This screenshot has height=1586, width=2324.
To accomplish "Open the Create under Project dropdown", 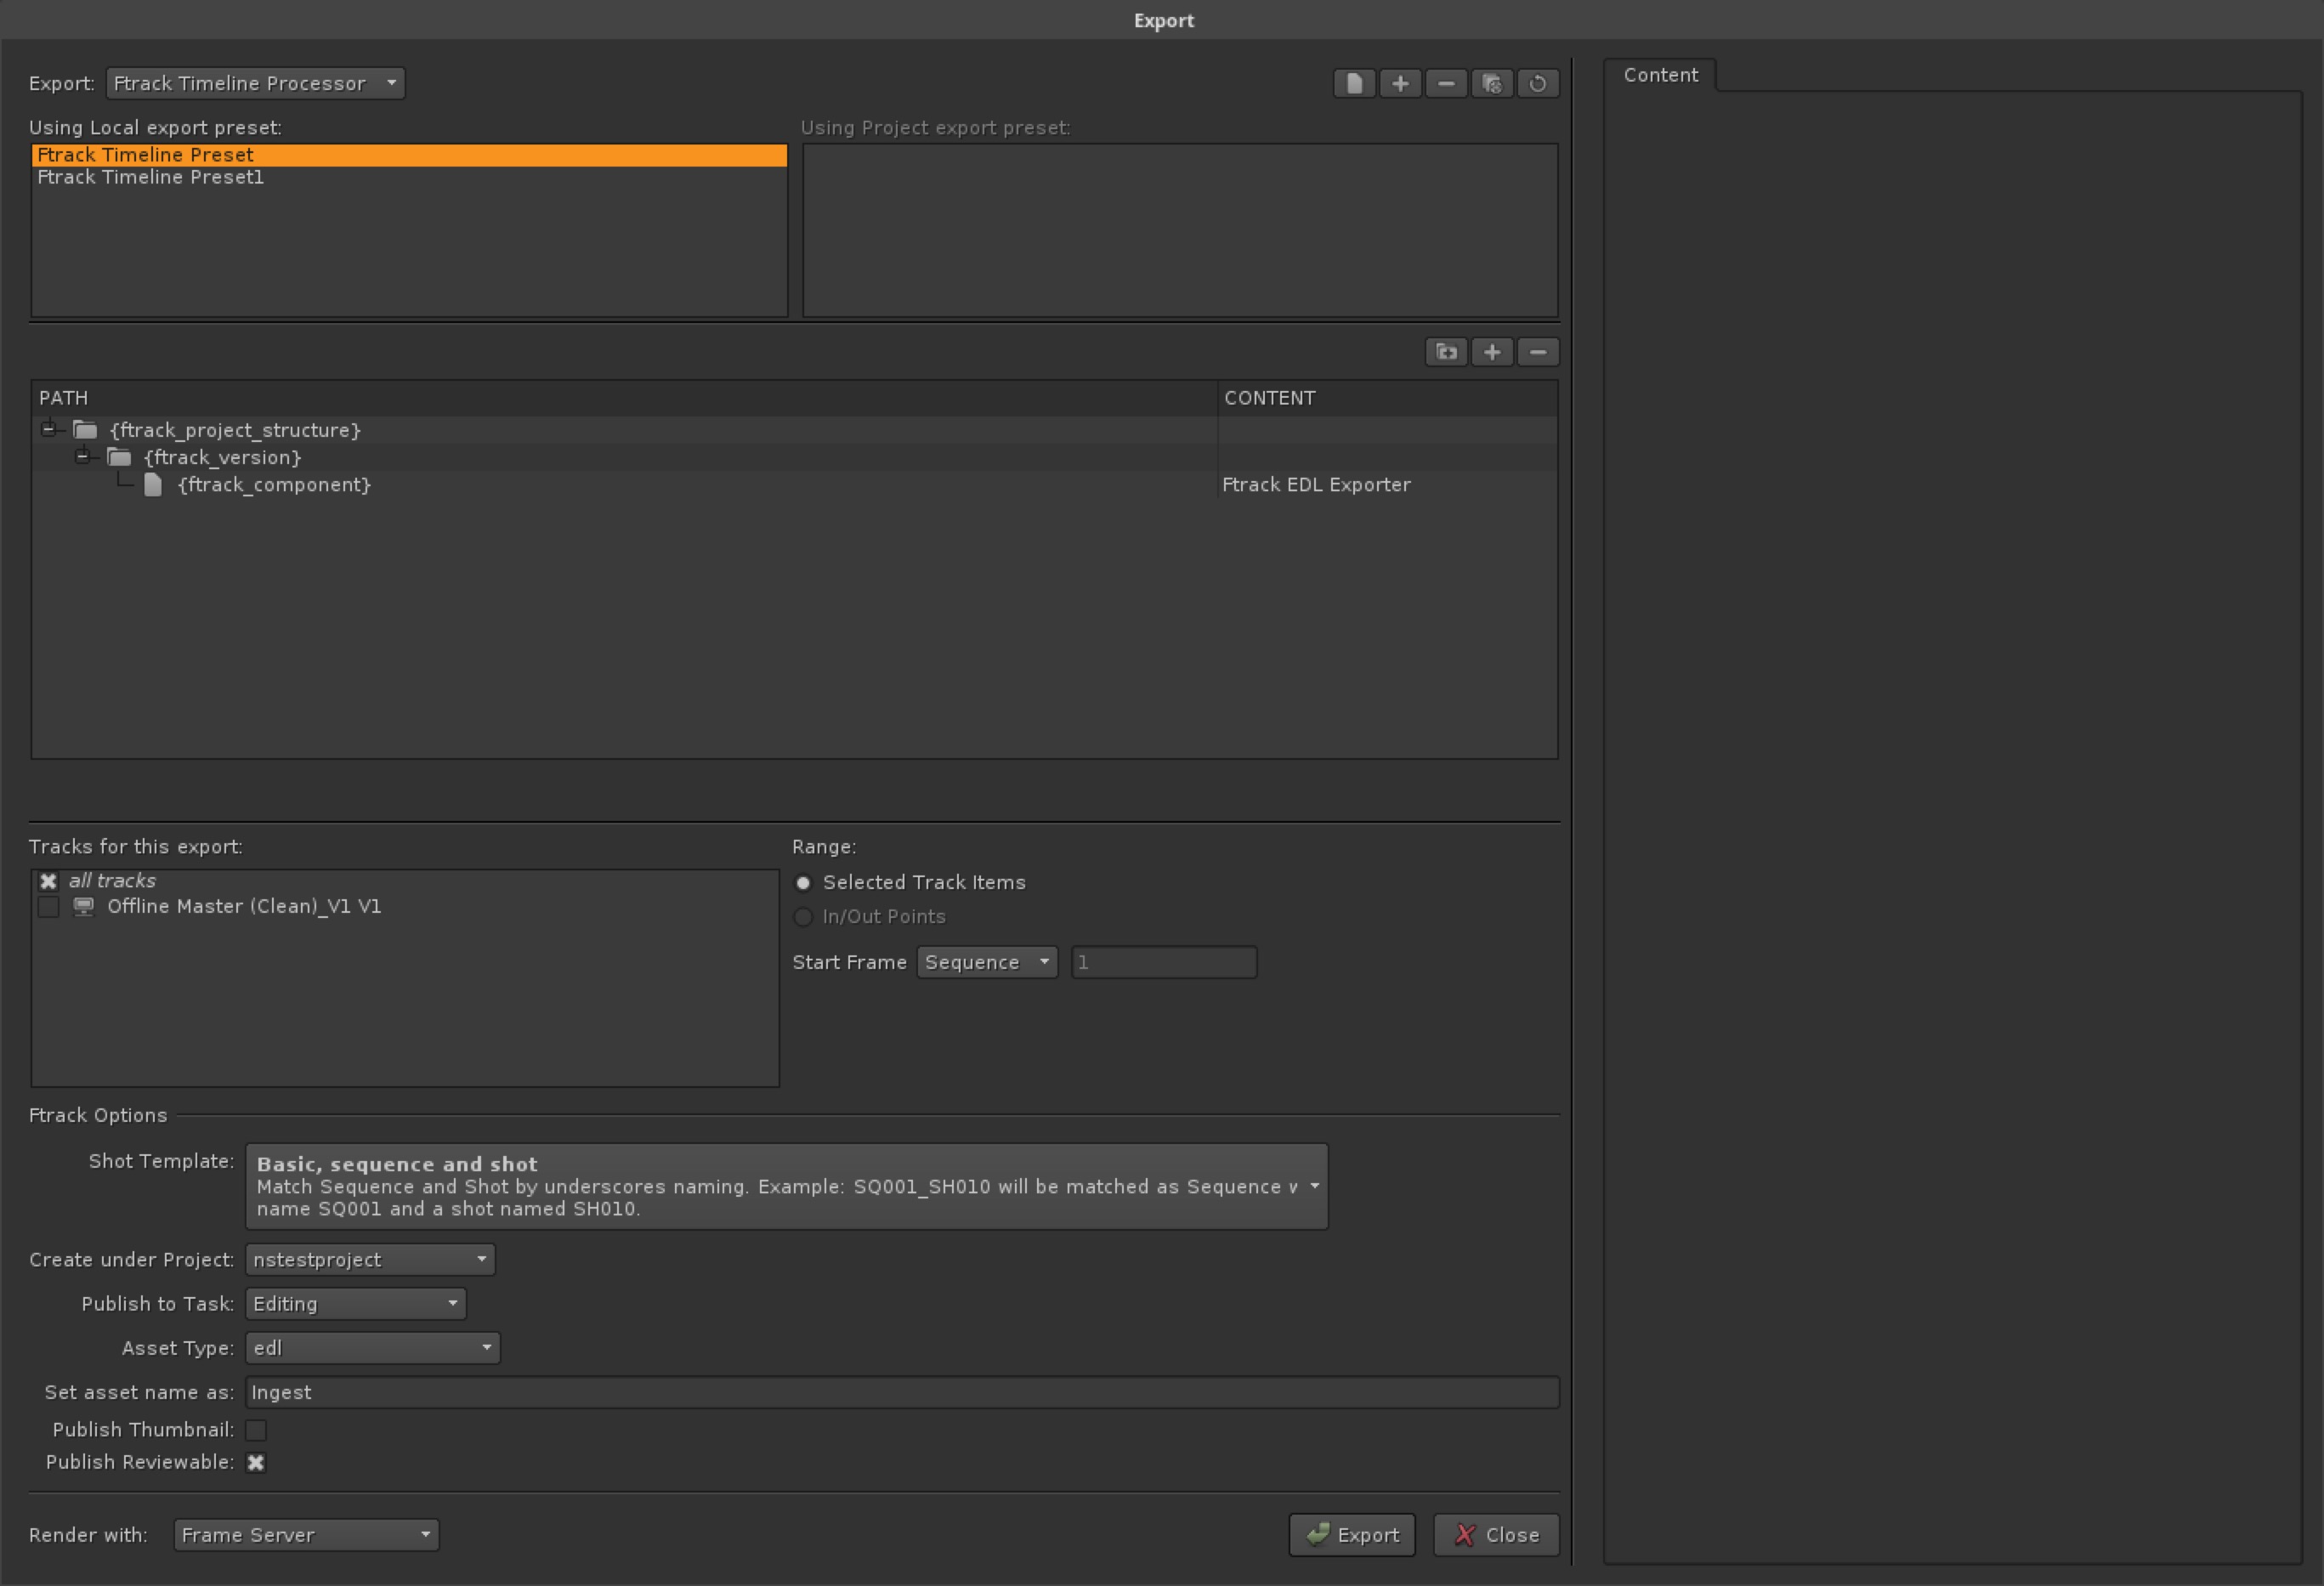I will click(x=370, y=1260).
